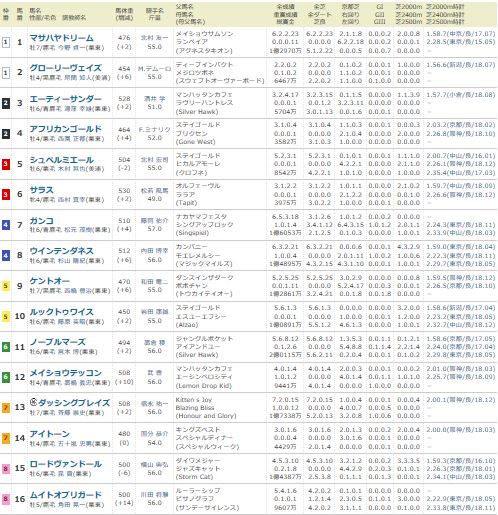498x515 pixels.
Task: Click yellow bracket 5 badge for horse 9
Action: click(x=6, y=286)
